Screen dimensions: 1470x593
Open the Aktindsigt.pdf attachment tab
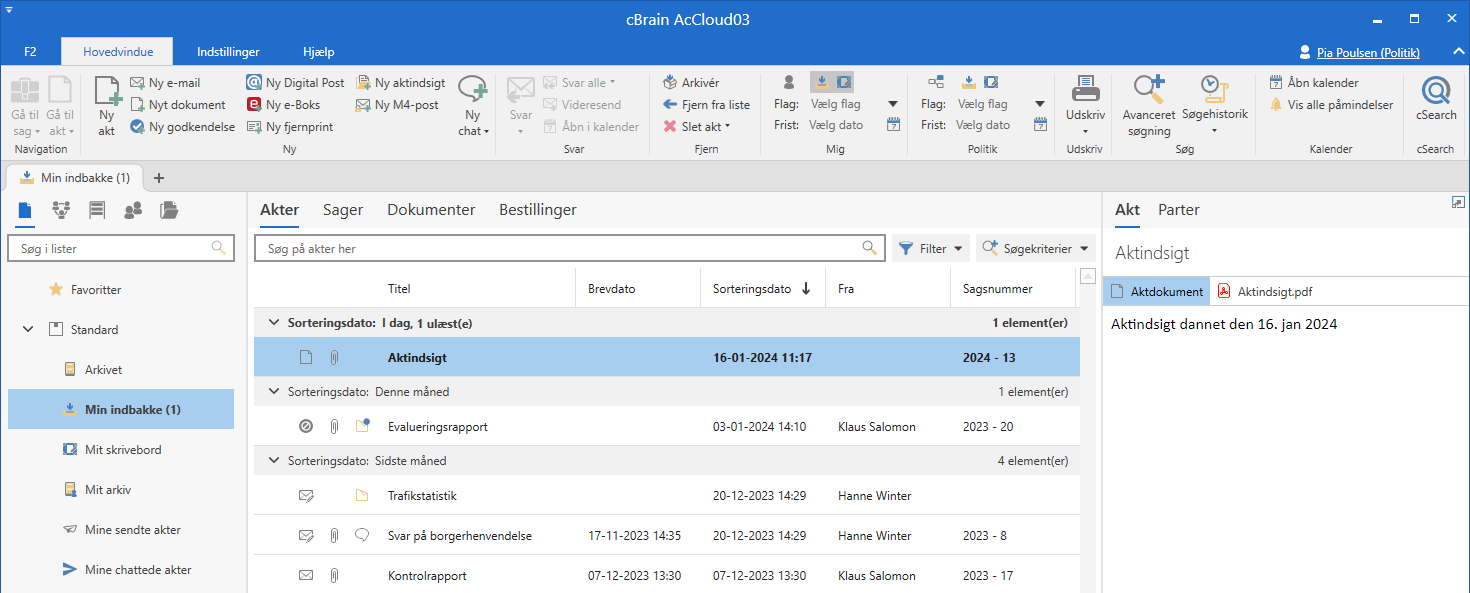[1265, 292]
